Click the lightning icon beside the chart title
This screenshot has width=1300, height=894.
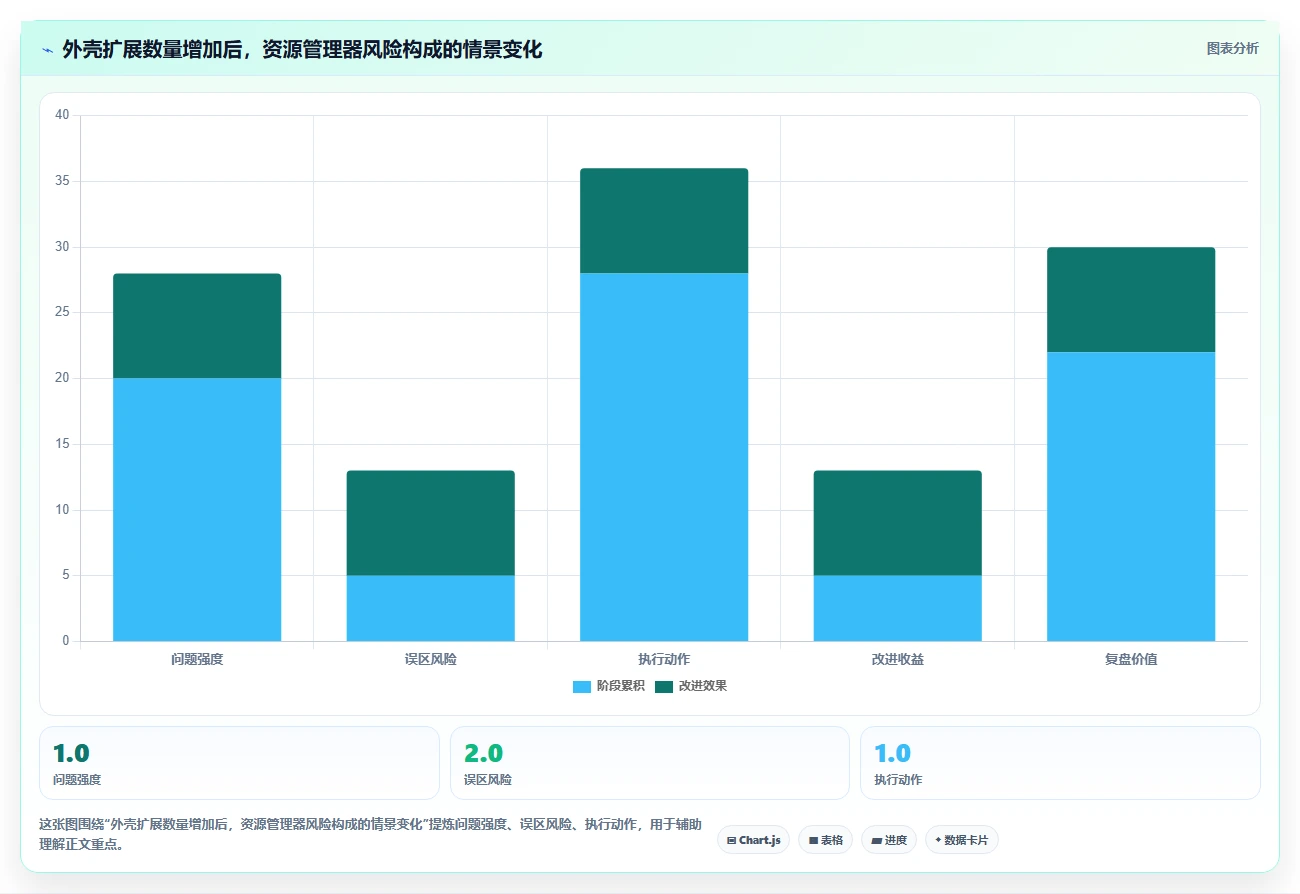[48, 50]
